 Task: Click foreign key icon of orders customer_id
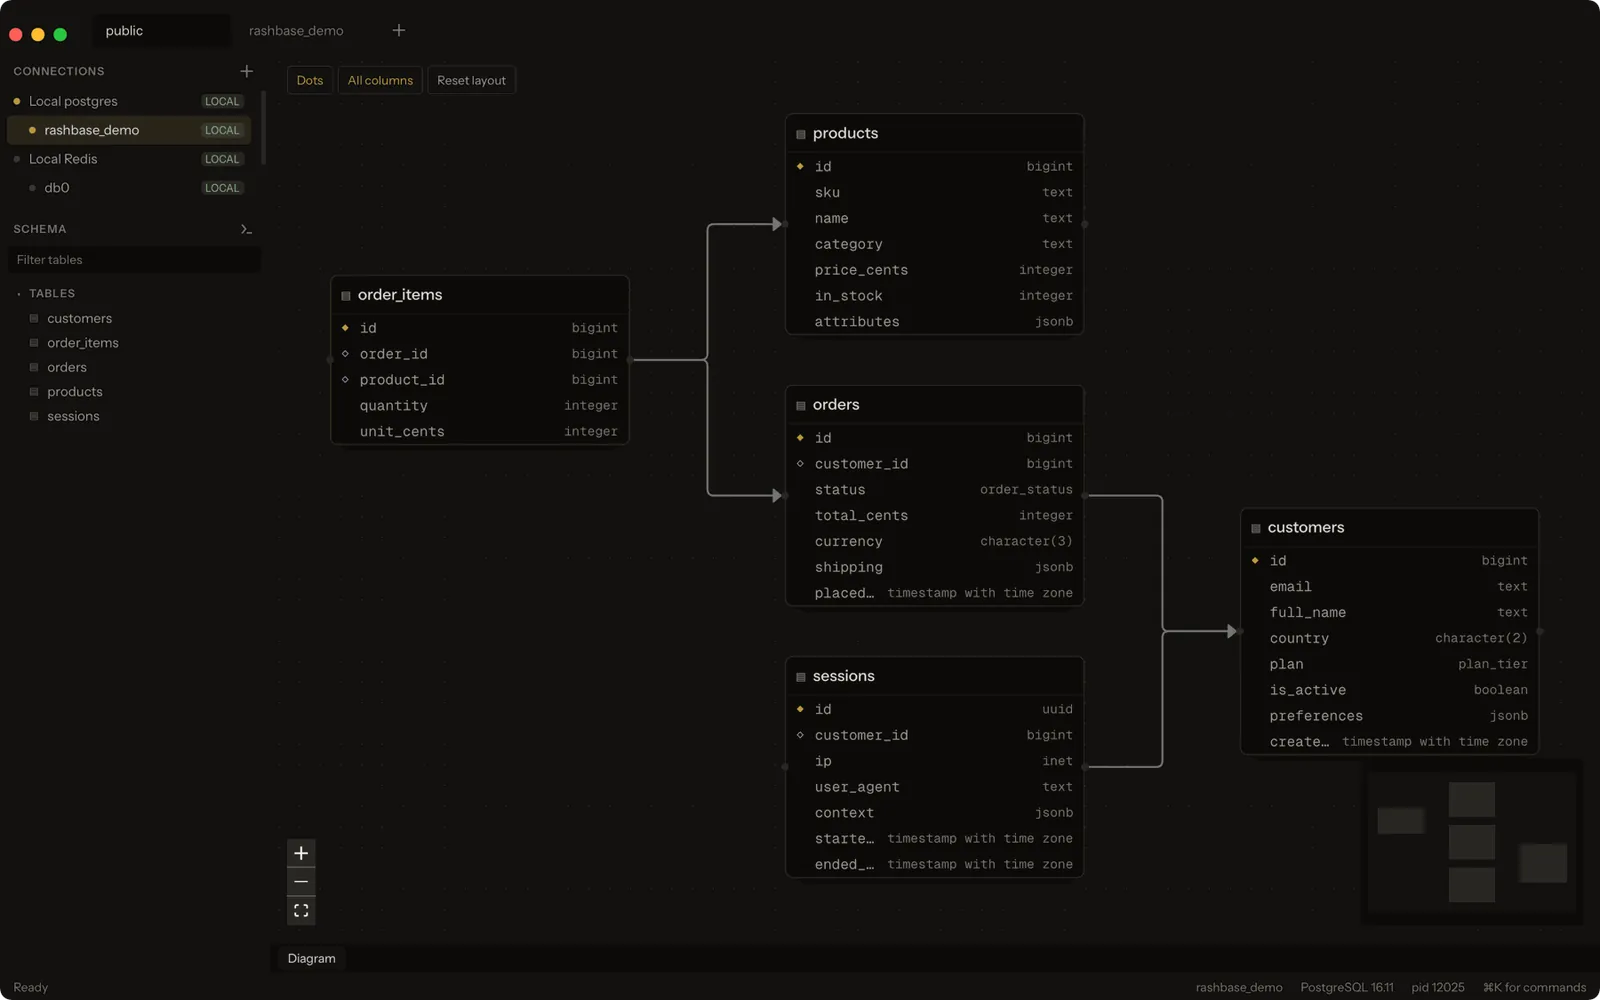pyautogui.click(x=800, y=463)
